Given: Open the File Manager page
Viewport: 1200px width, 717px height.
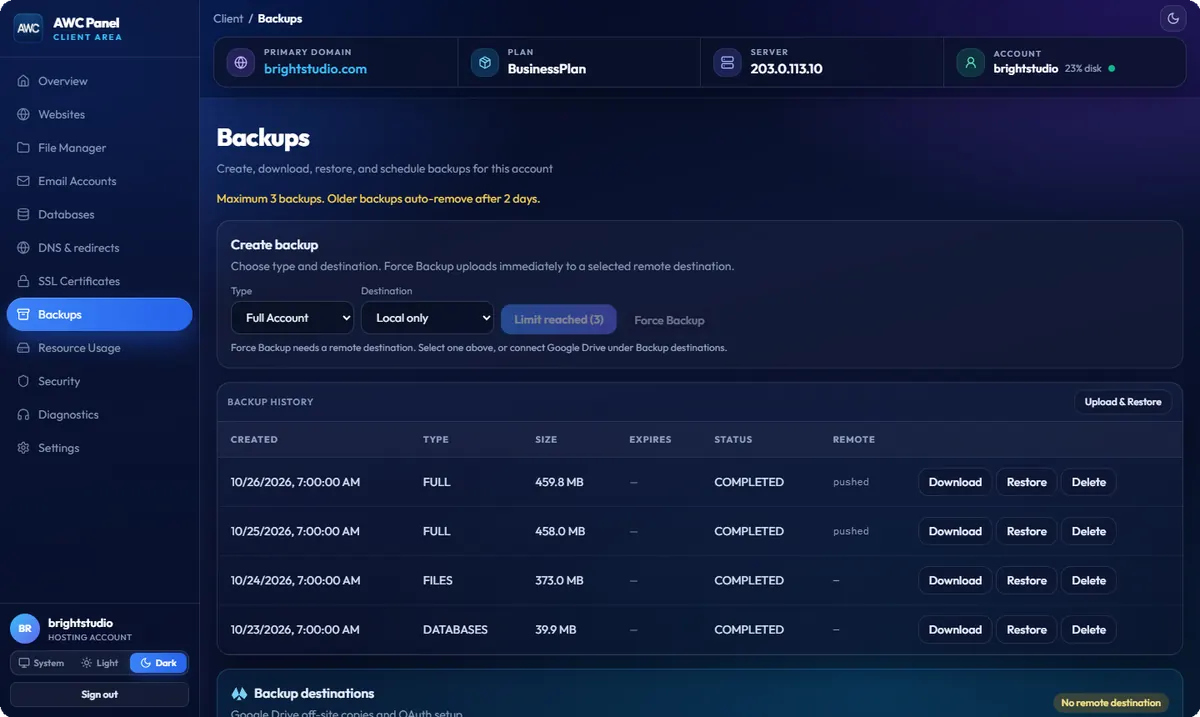Looking at the screenshot, I should 99,148.
